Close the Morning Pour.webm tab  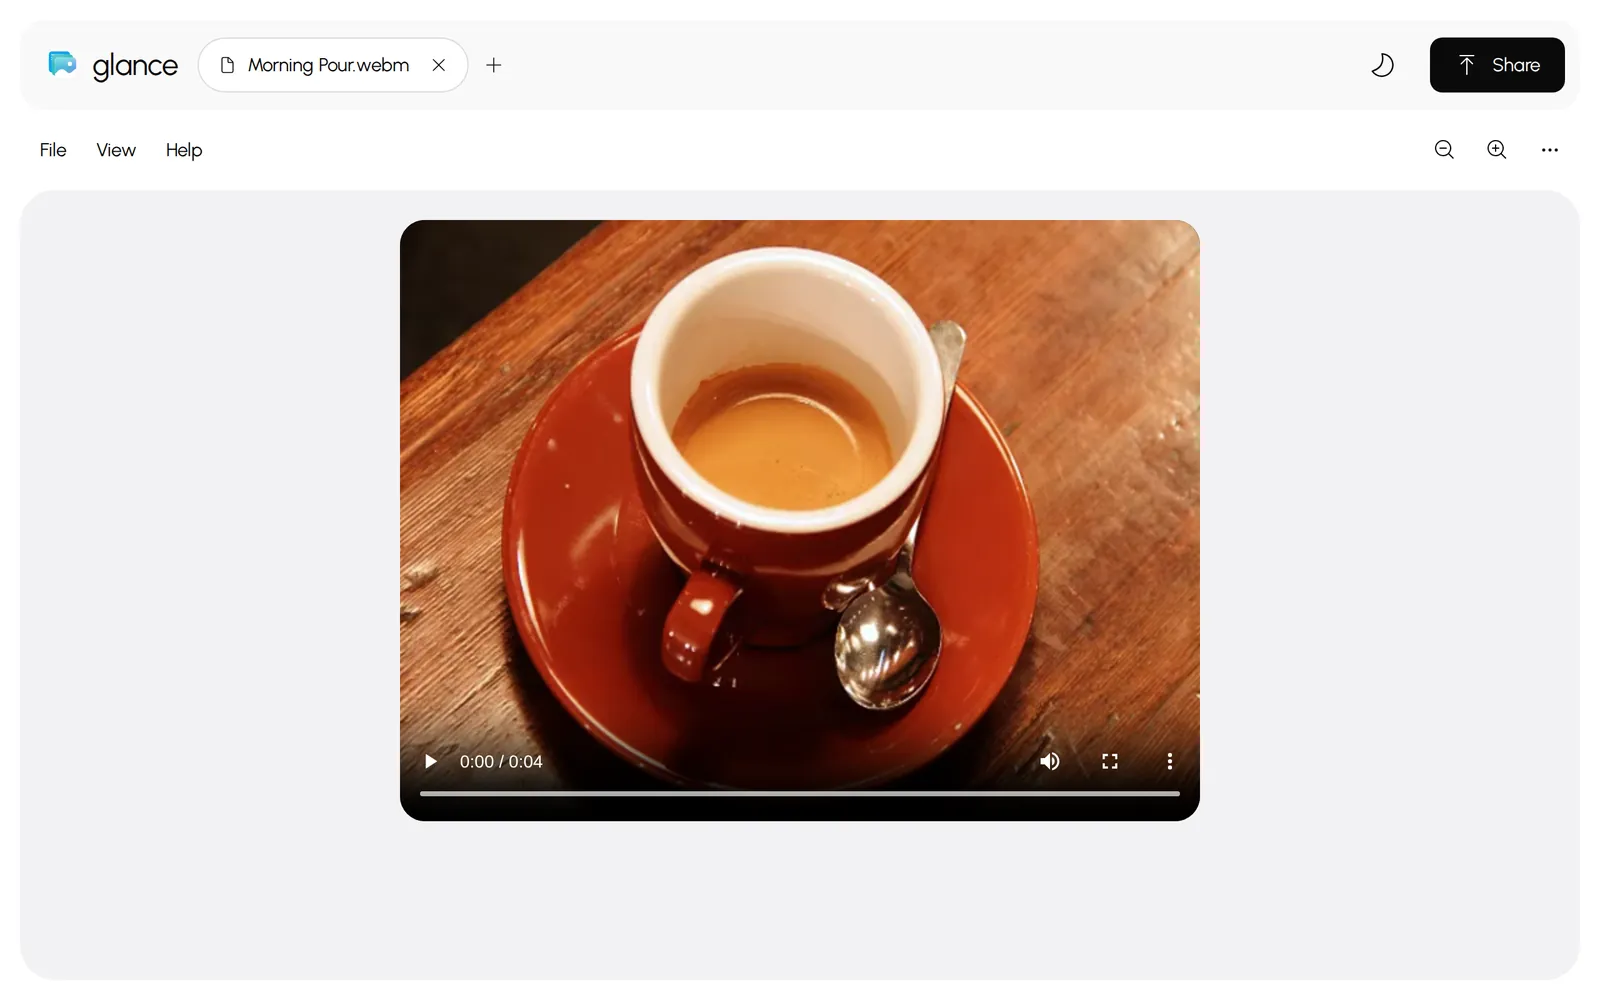[x=439, y=65]
